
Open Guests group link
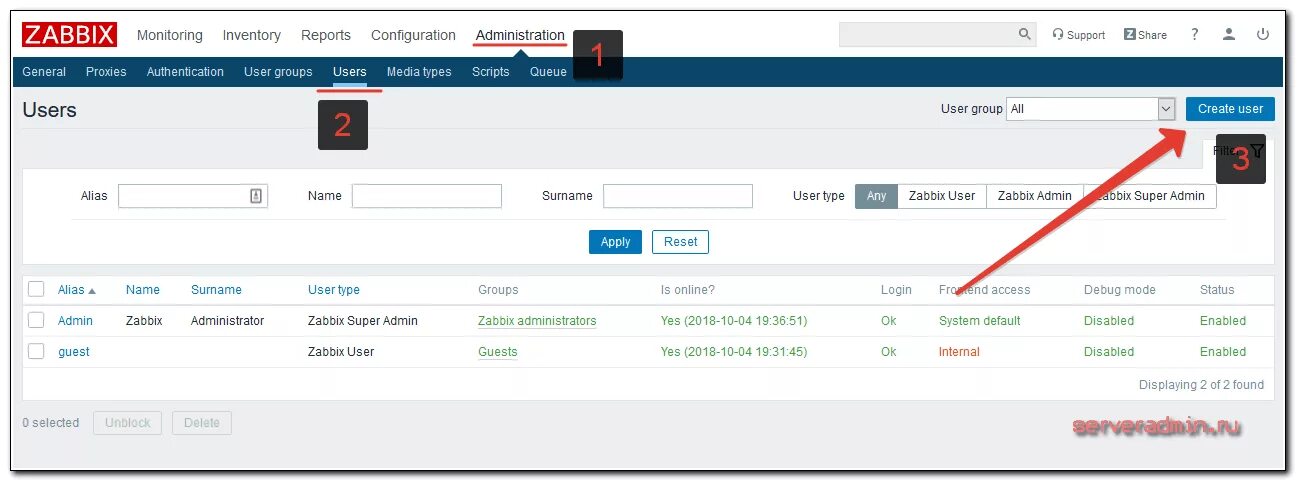[498, 352]
